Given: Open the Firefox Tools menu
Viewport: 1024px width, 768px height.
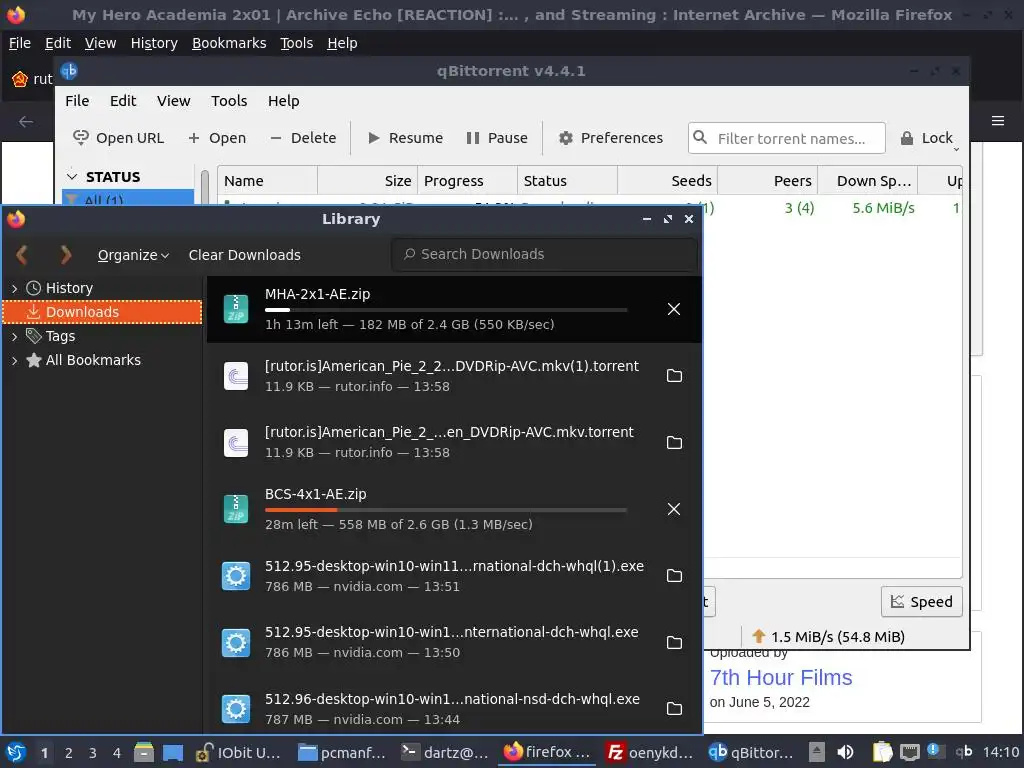Looking at the screenshot, I should pos(296,43).
